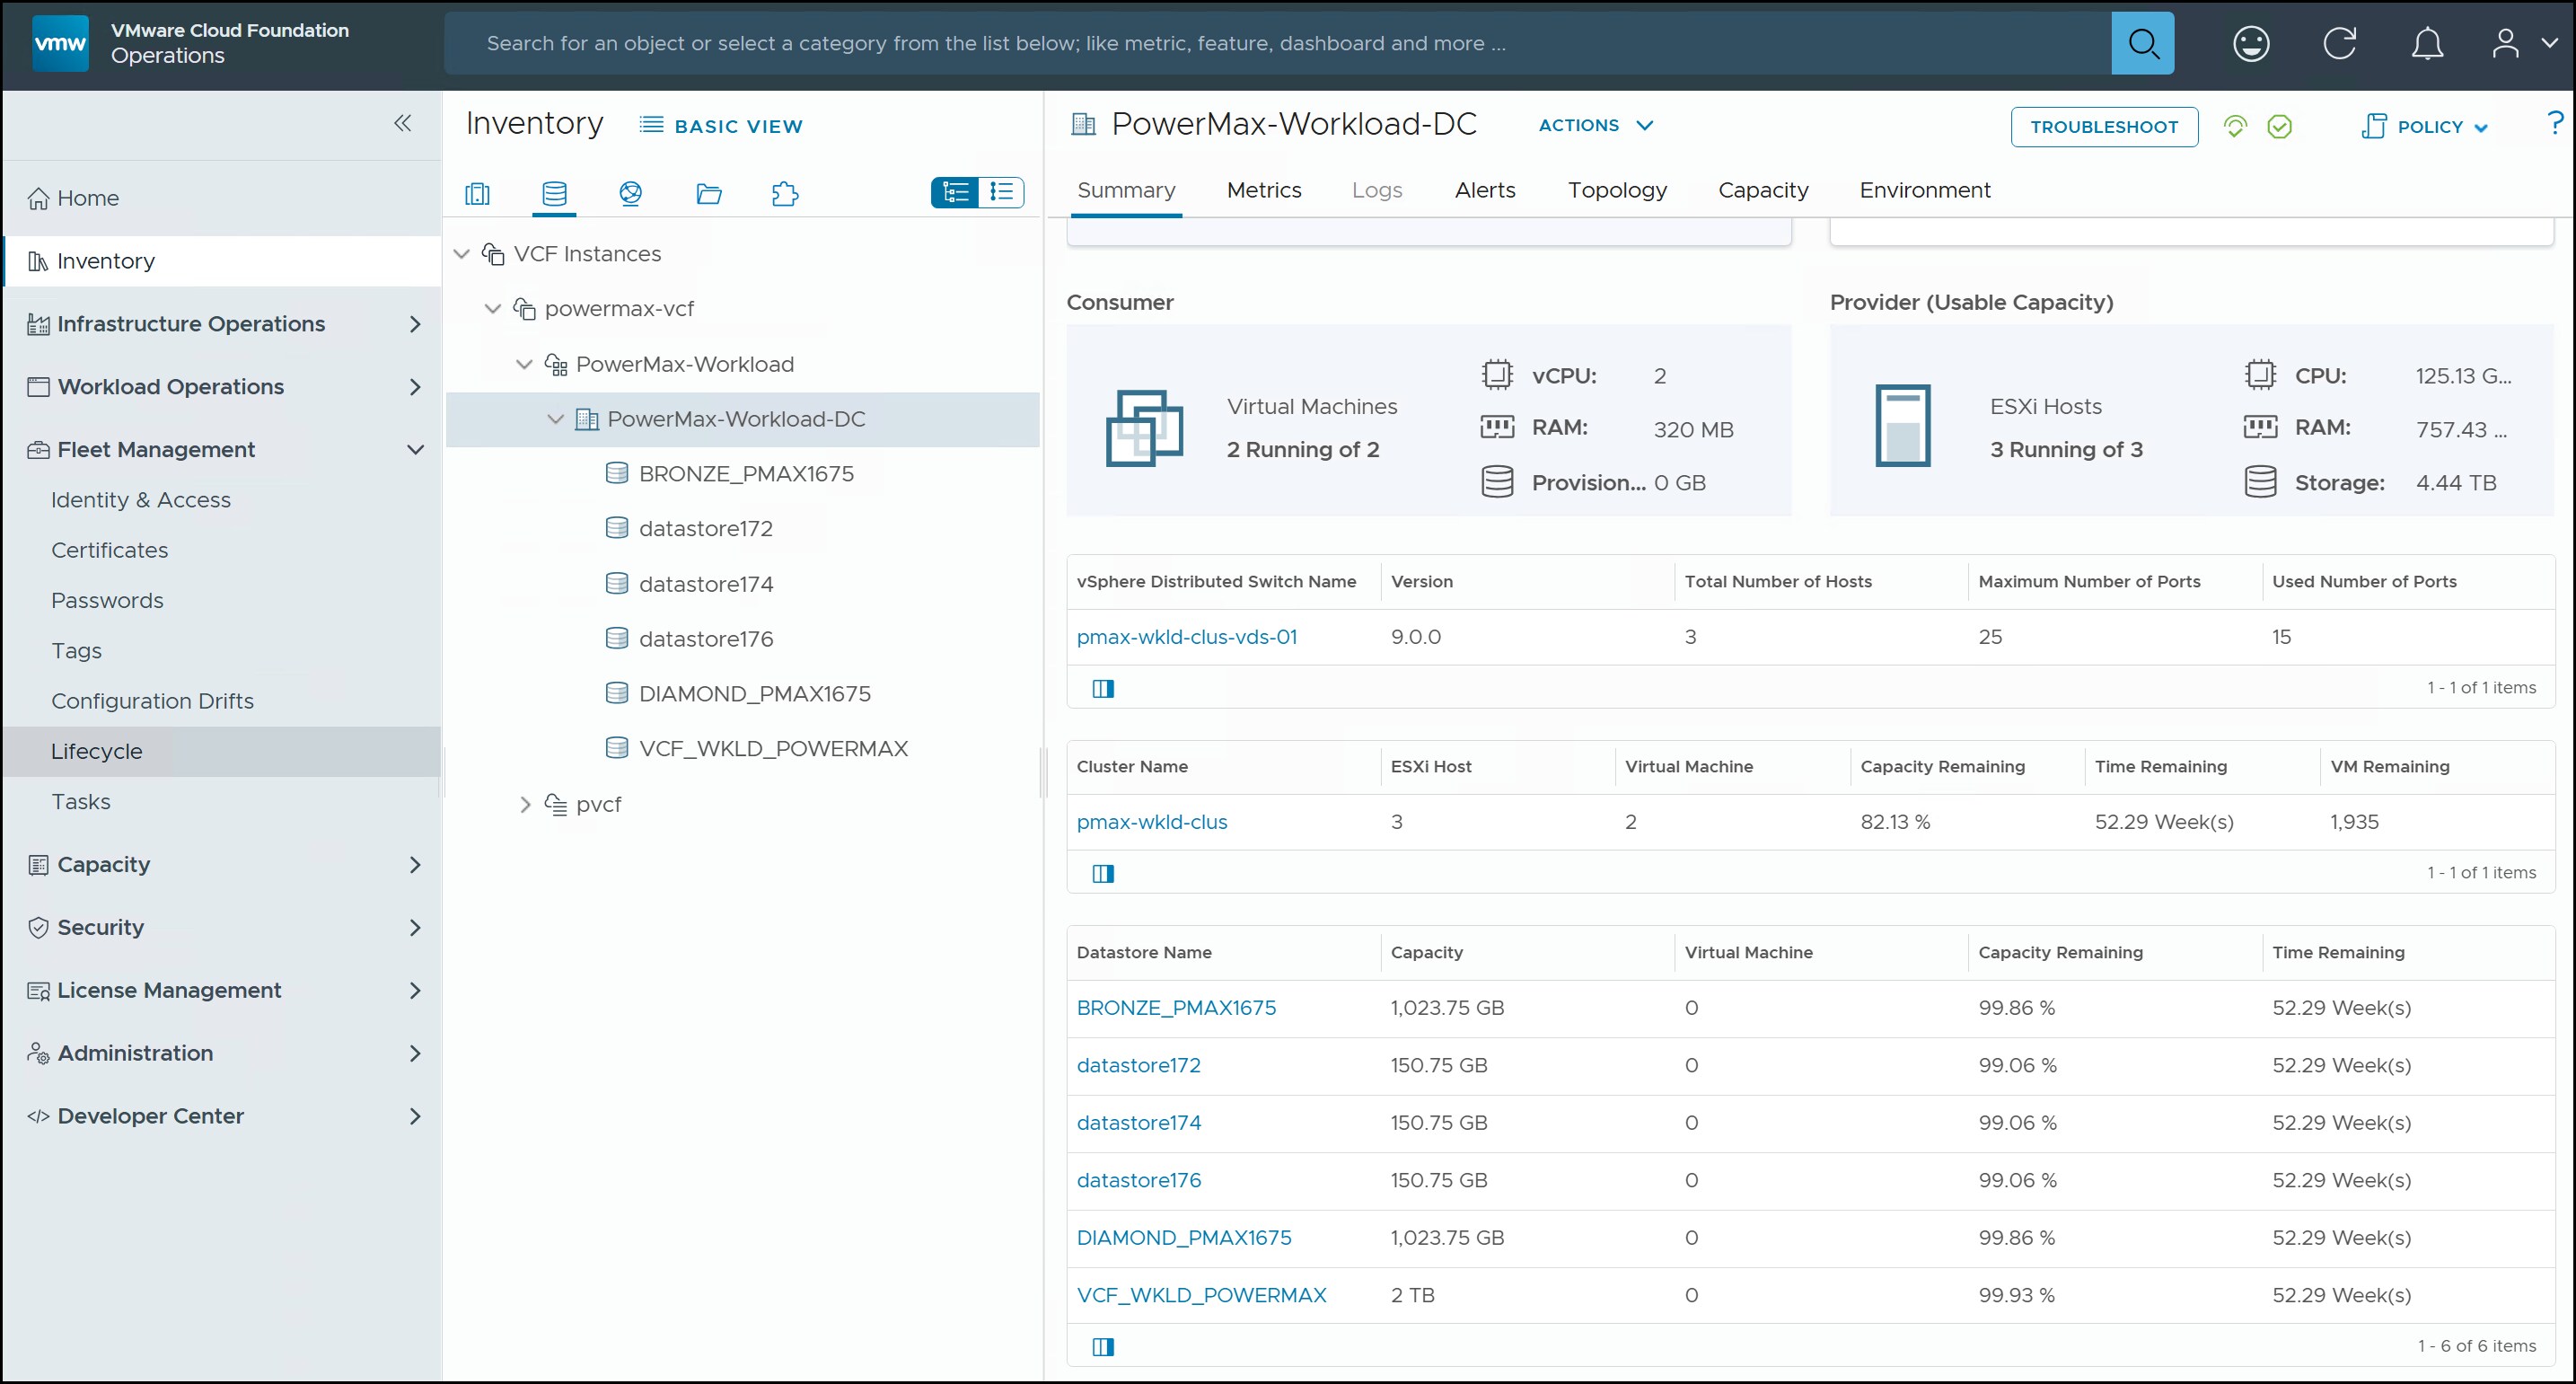Select the folders inventory icon

point(709,193)
